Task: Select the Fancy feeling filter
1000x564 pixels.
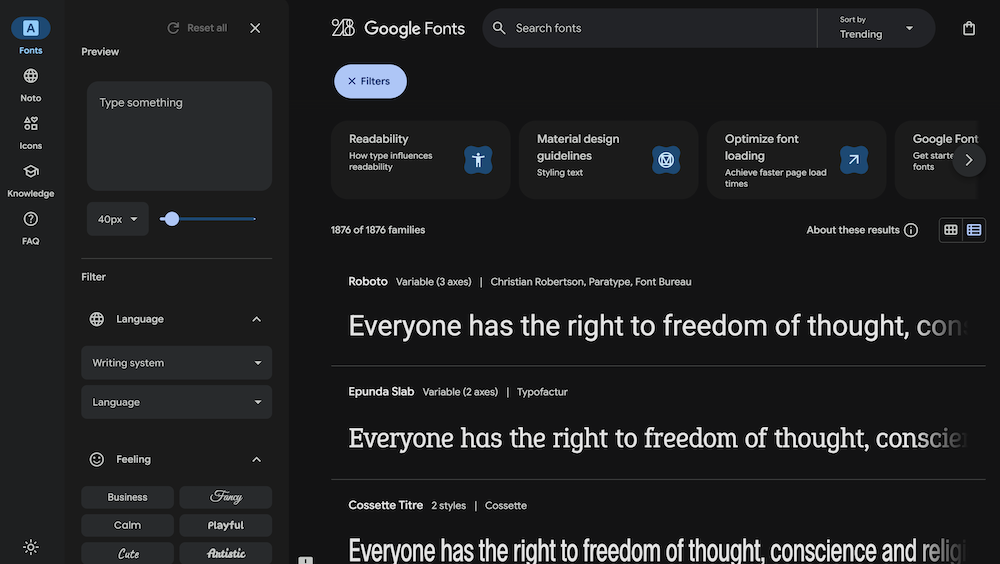Action: tap(226, 497)
